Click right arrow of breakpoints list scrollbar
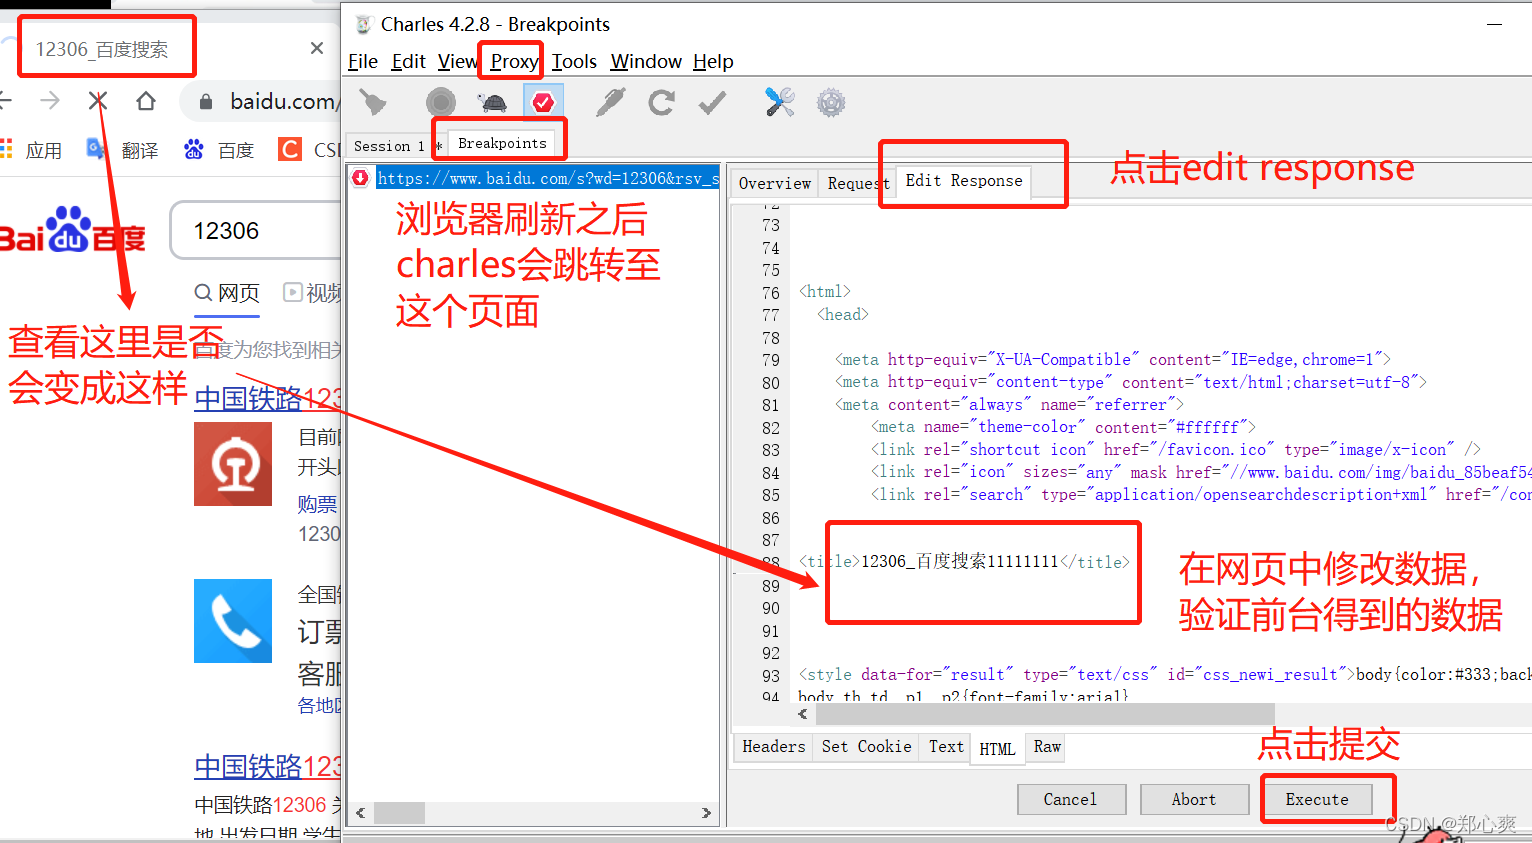 706,813
